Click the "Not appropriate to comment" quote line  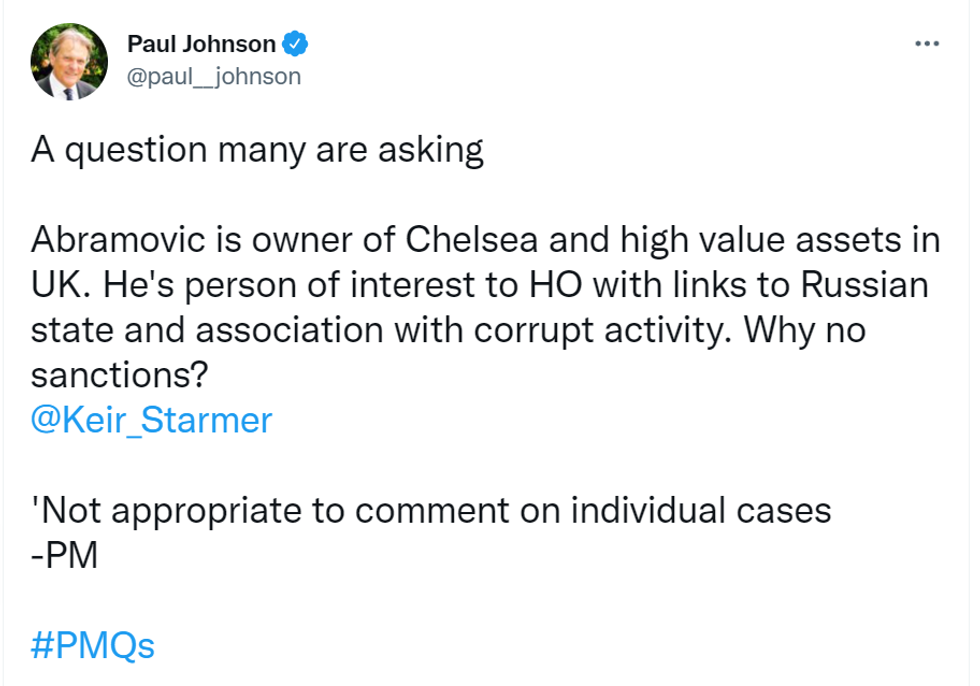tap(431, 510)
